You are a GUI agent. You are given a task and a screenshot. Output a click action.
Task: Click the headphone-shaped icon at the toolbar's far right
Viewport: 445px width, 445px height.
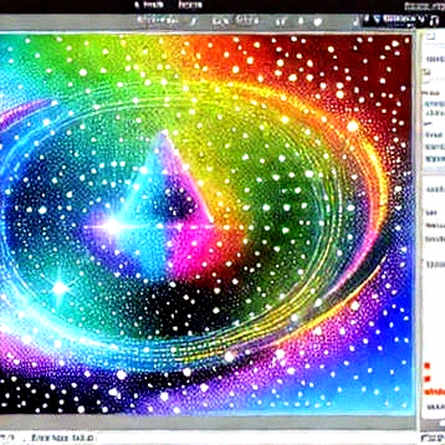[434, 21]
